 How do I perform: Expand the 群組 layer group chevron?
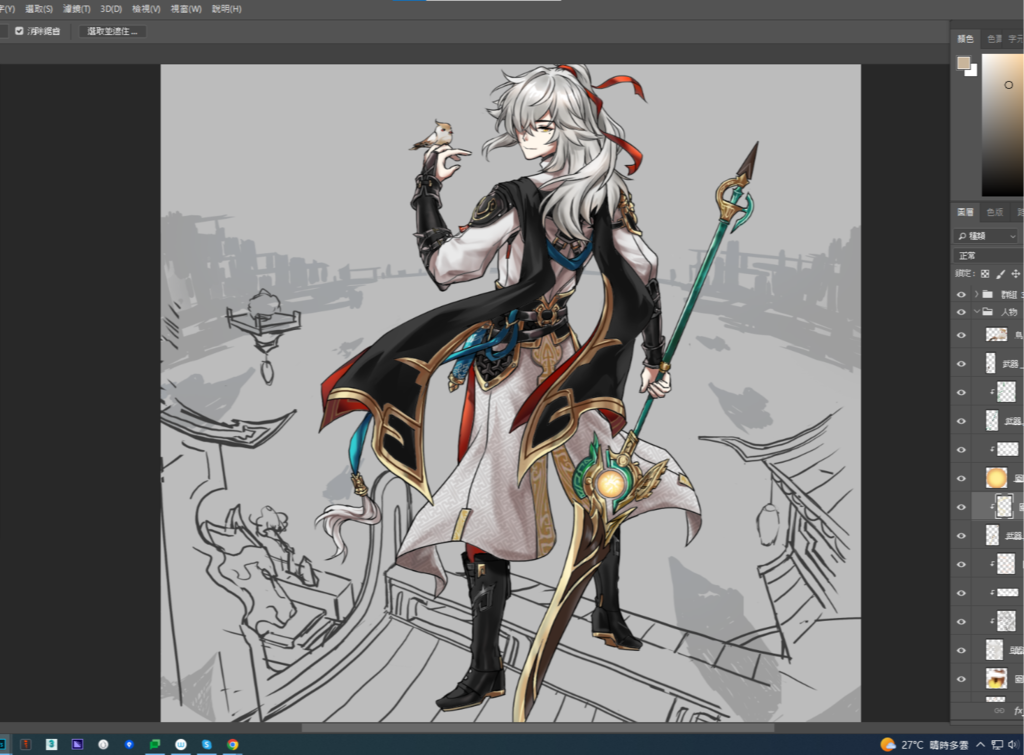point(976,294)
